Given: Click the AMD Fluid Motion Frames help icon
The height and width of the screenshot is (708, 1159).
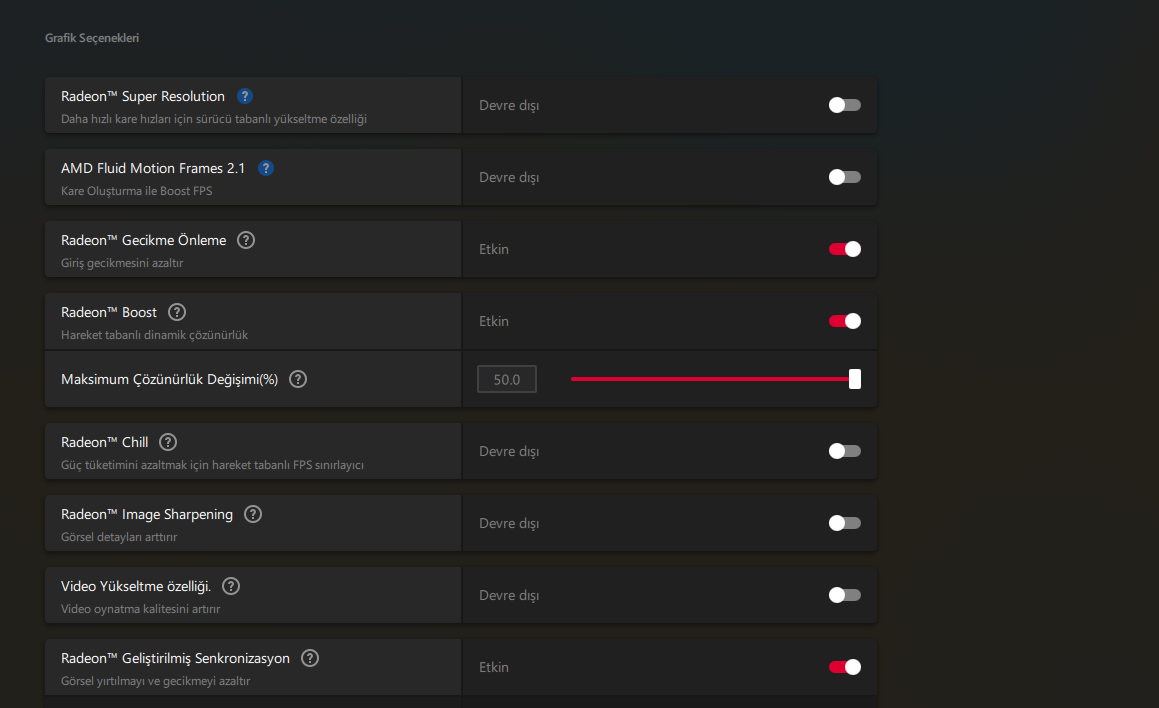Looking at the screenshot, I should [266, 168].
